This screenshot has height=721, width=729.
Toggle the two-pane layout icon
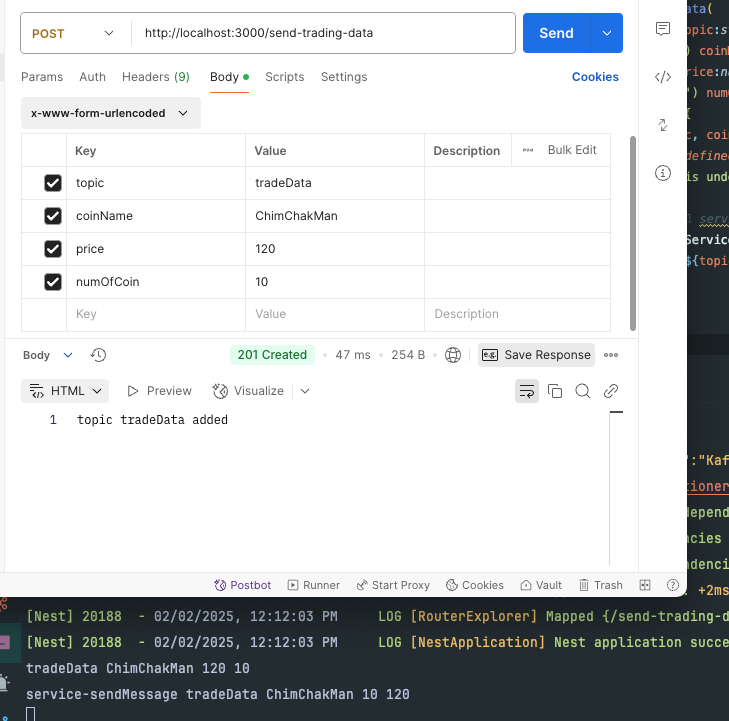pos(645,585)
